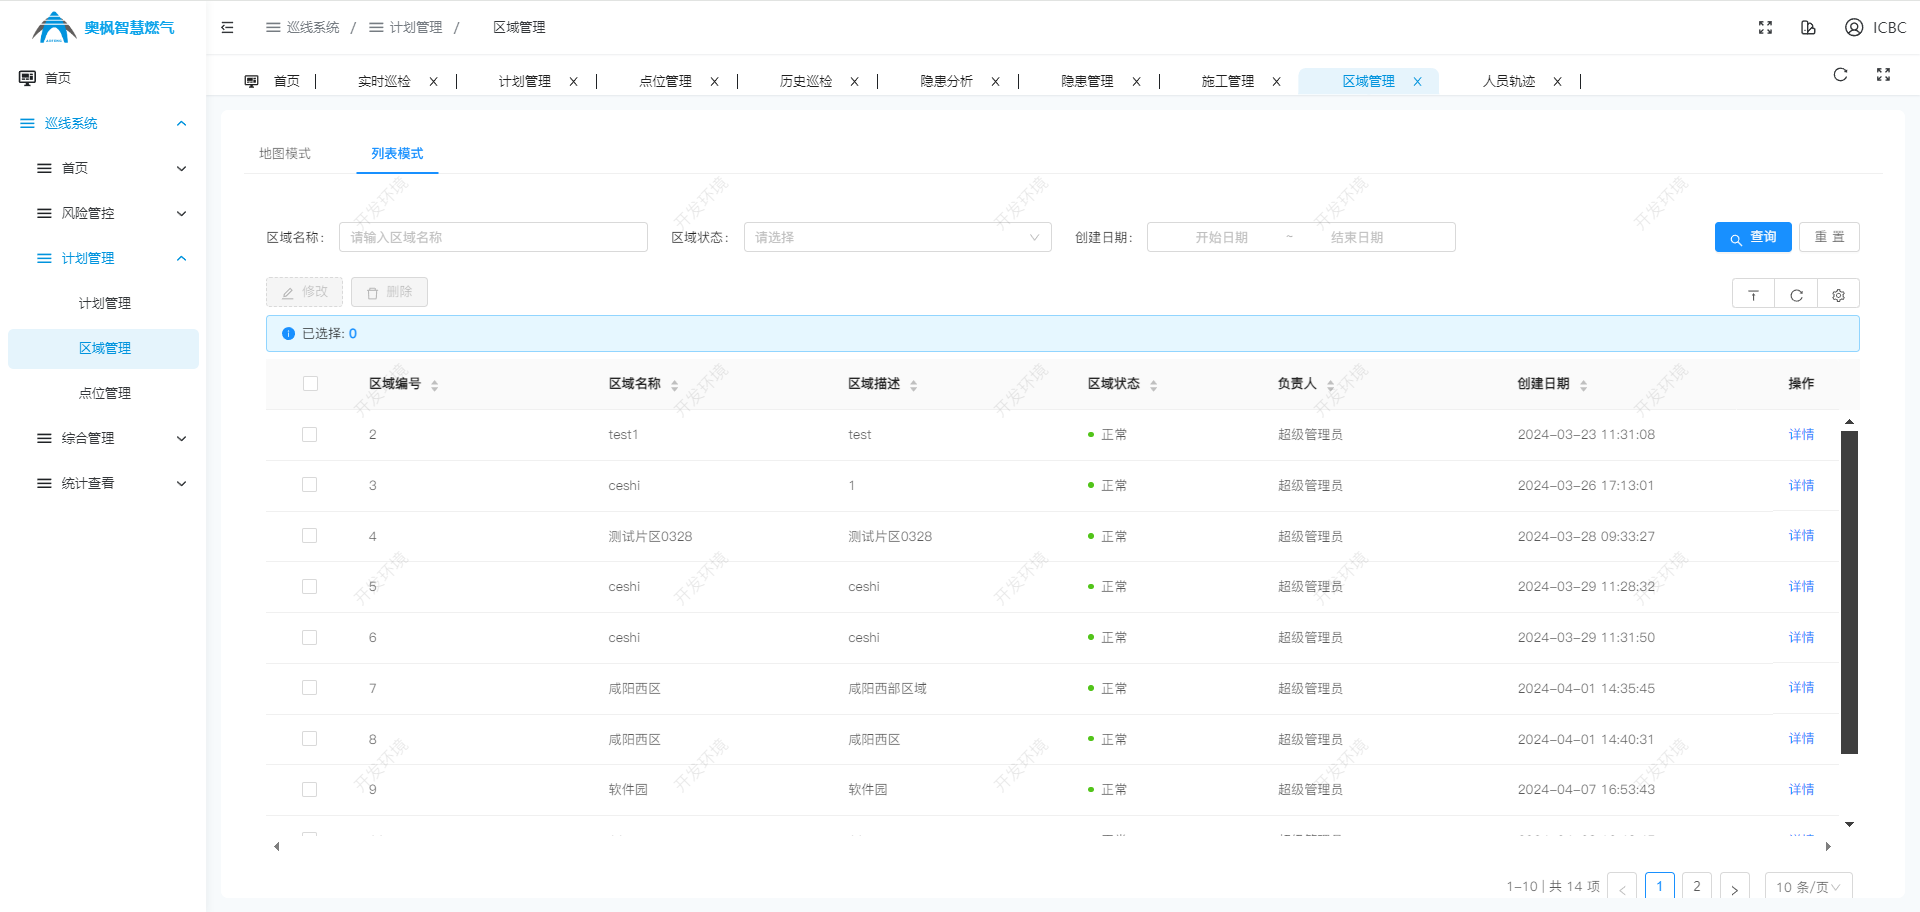Check the row with 区域编号 5
Viewport: 1920px width, 912px height.
310,587
